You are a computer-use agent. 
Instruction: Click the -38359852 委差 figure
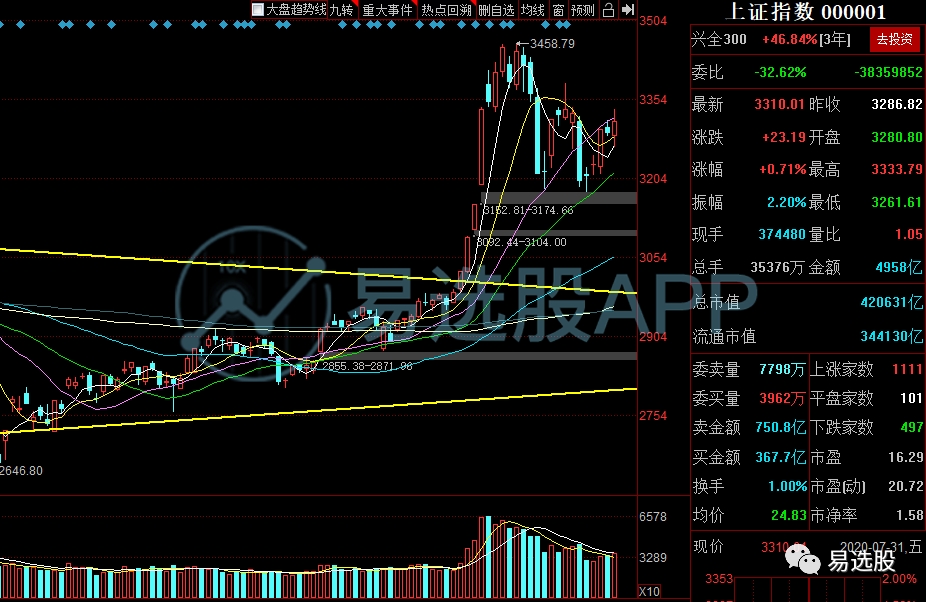pos(888,72)
